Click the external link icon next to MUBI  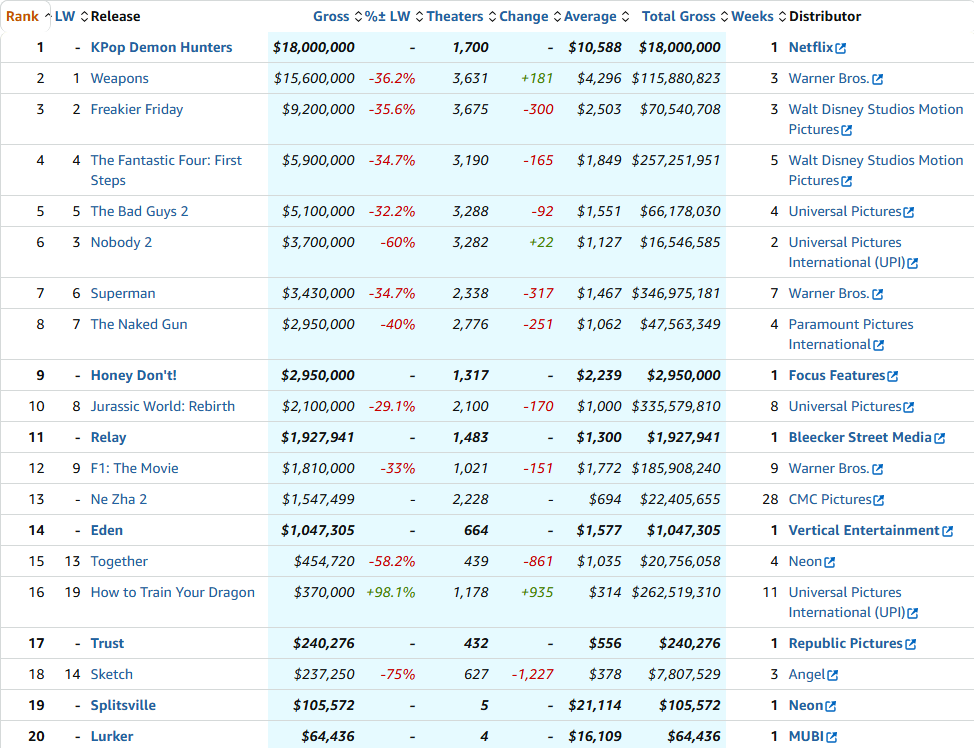(832, 737)
